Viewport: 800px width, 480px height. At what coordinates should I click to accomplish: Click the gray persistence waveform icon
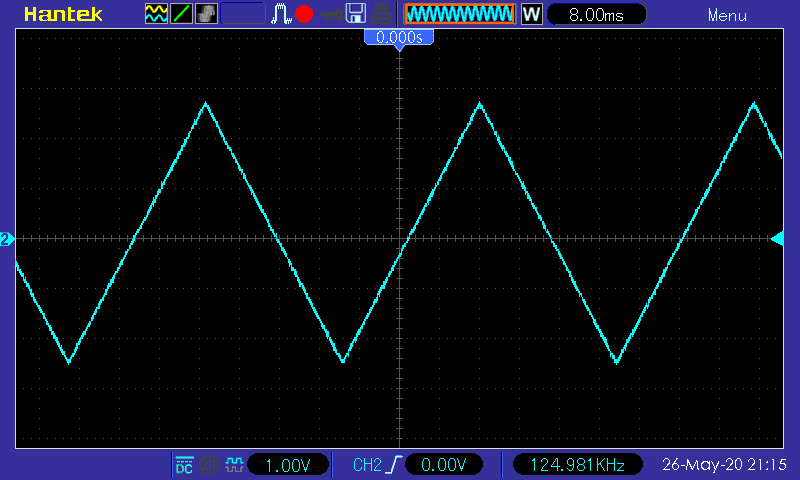[206, 14]
